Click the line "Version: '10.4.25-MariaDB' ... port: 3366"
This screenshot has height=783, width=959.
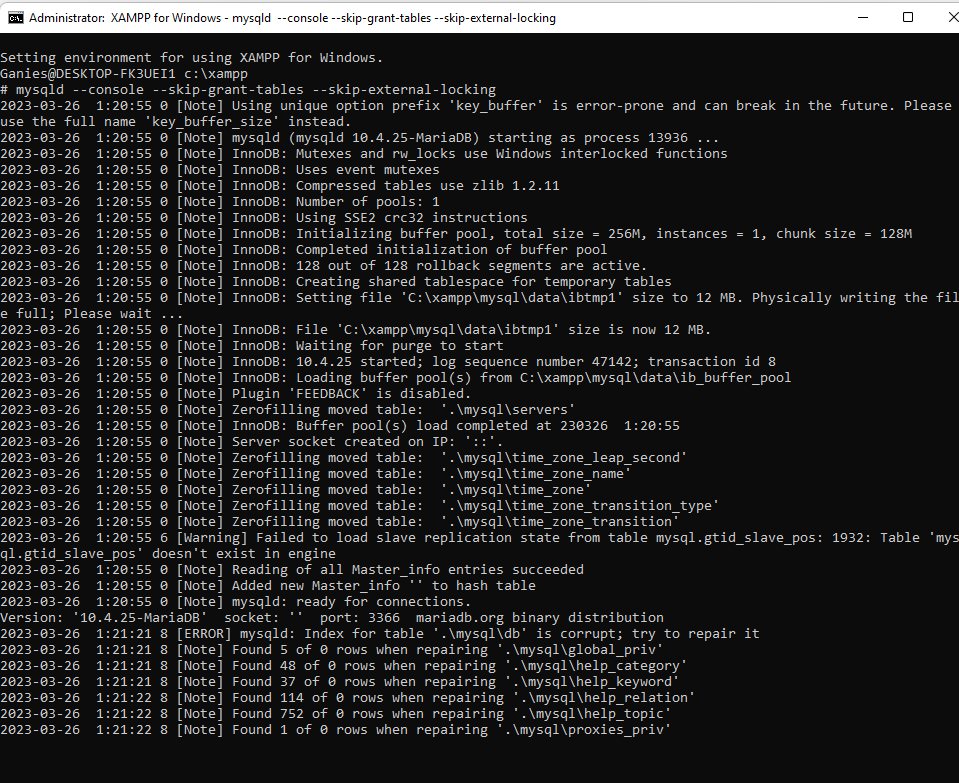331,617
